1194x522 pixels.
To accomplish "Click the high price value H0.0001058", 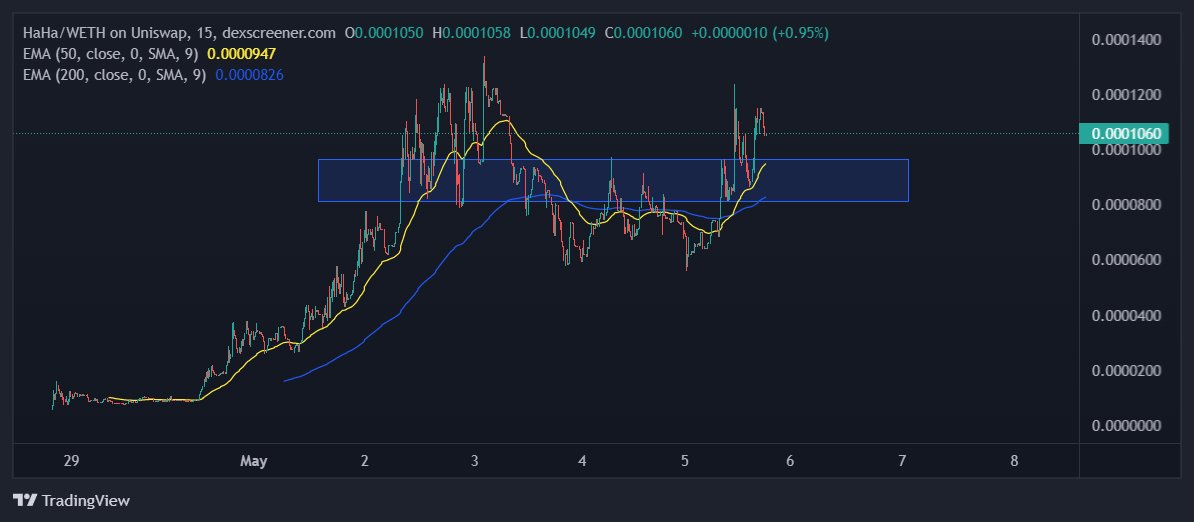I will [x=471, y=33].
